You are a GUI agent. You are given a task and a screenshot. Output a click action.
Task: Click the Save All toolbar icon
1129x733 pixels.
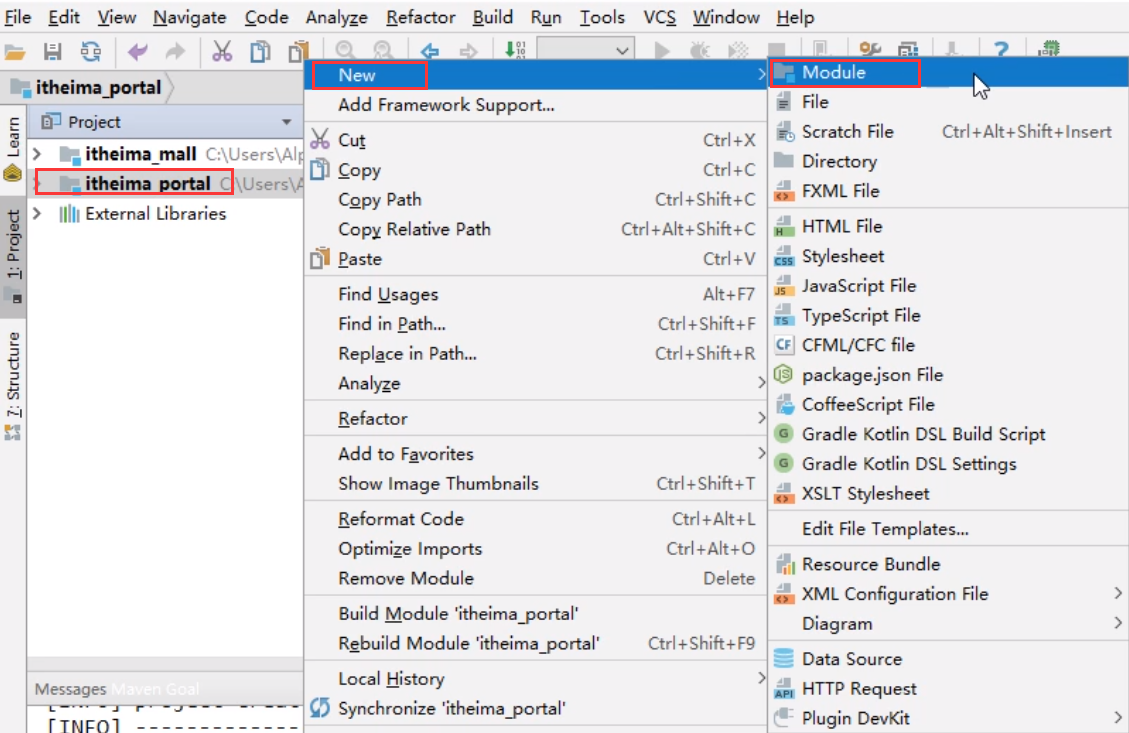point(53,51)
